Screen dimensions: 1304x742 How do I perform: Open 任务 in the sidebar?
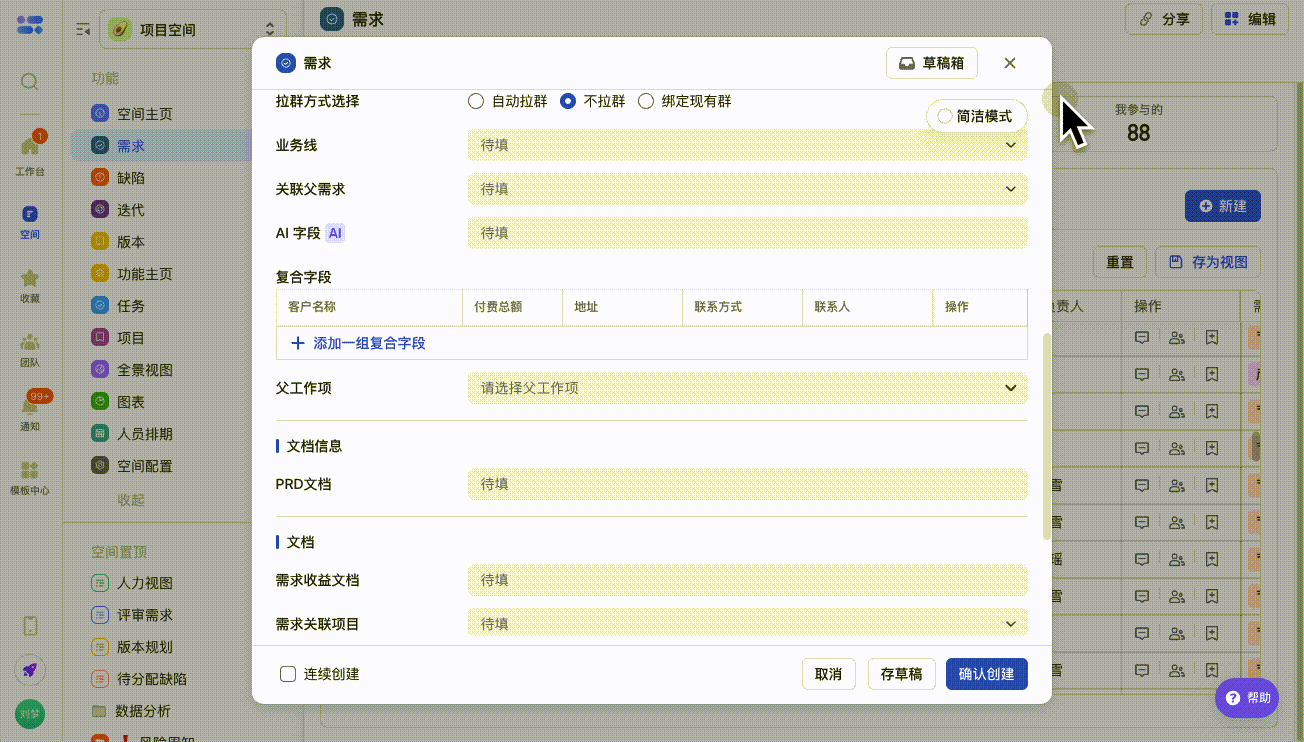coord(130,306)
